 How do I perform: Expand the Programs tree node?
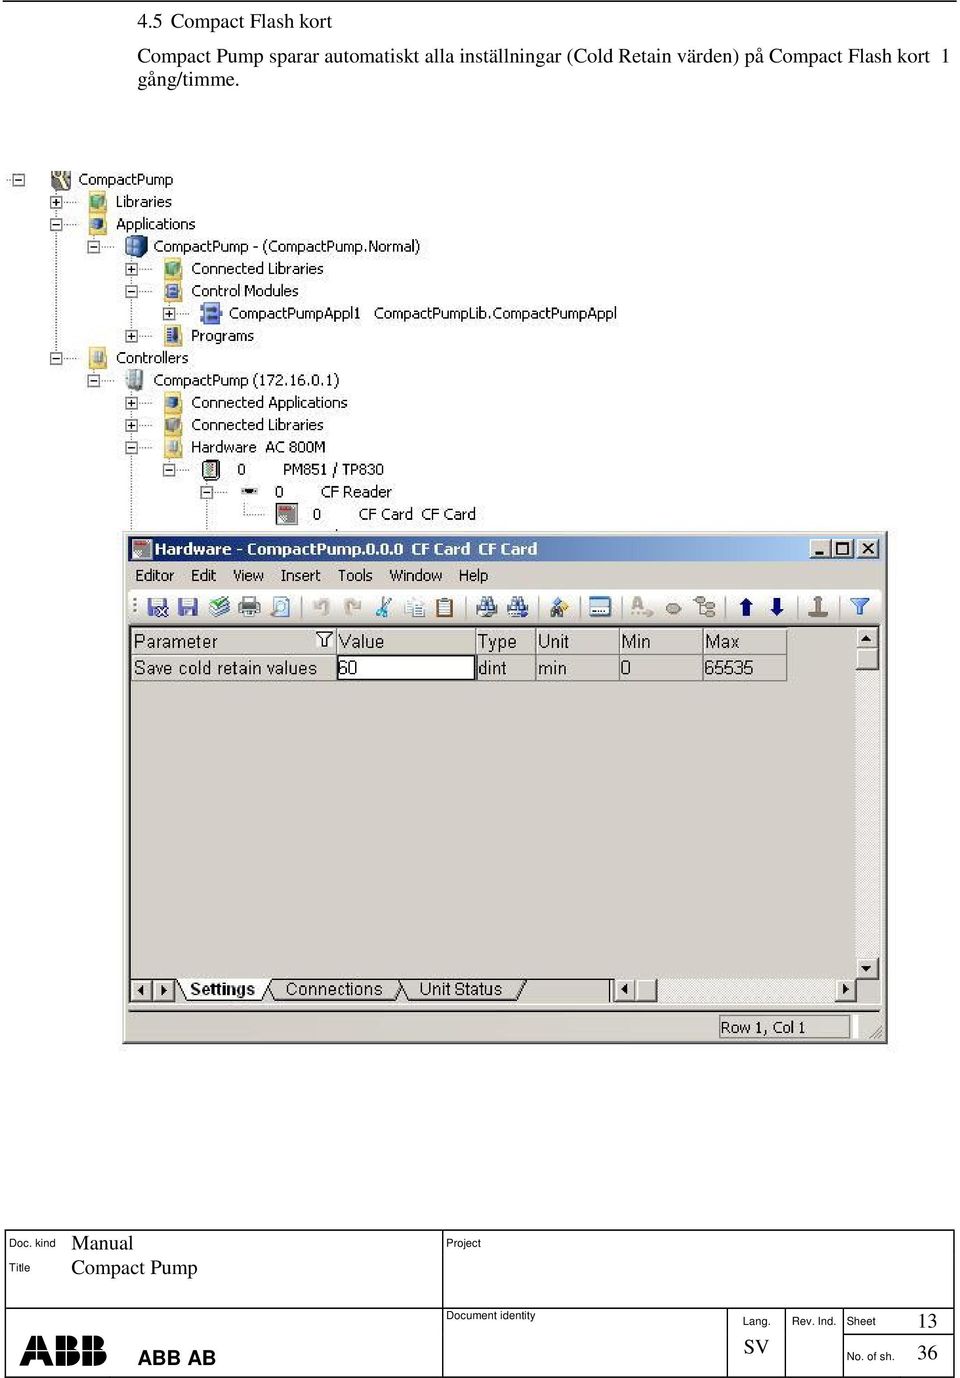pos(131,336)
